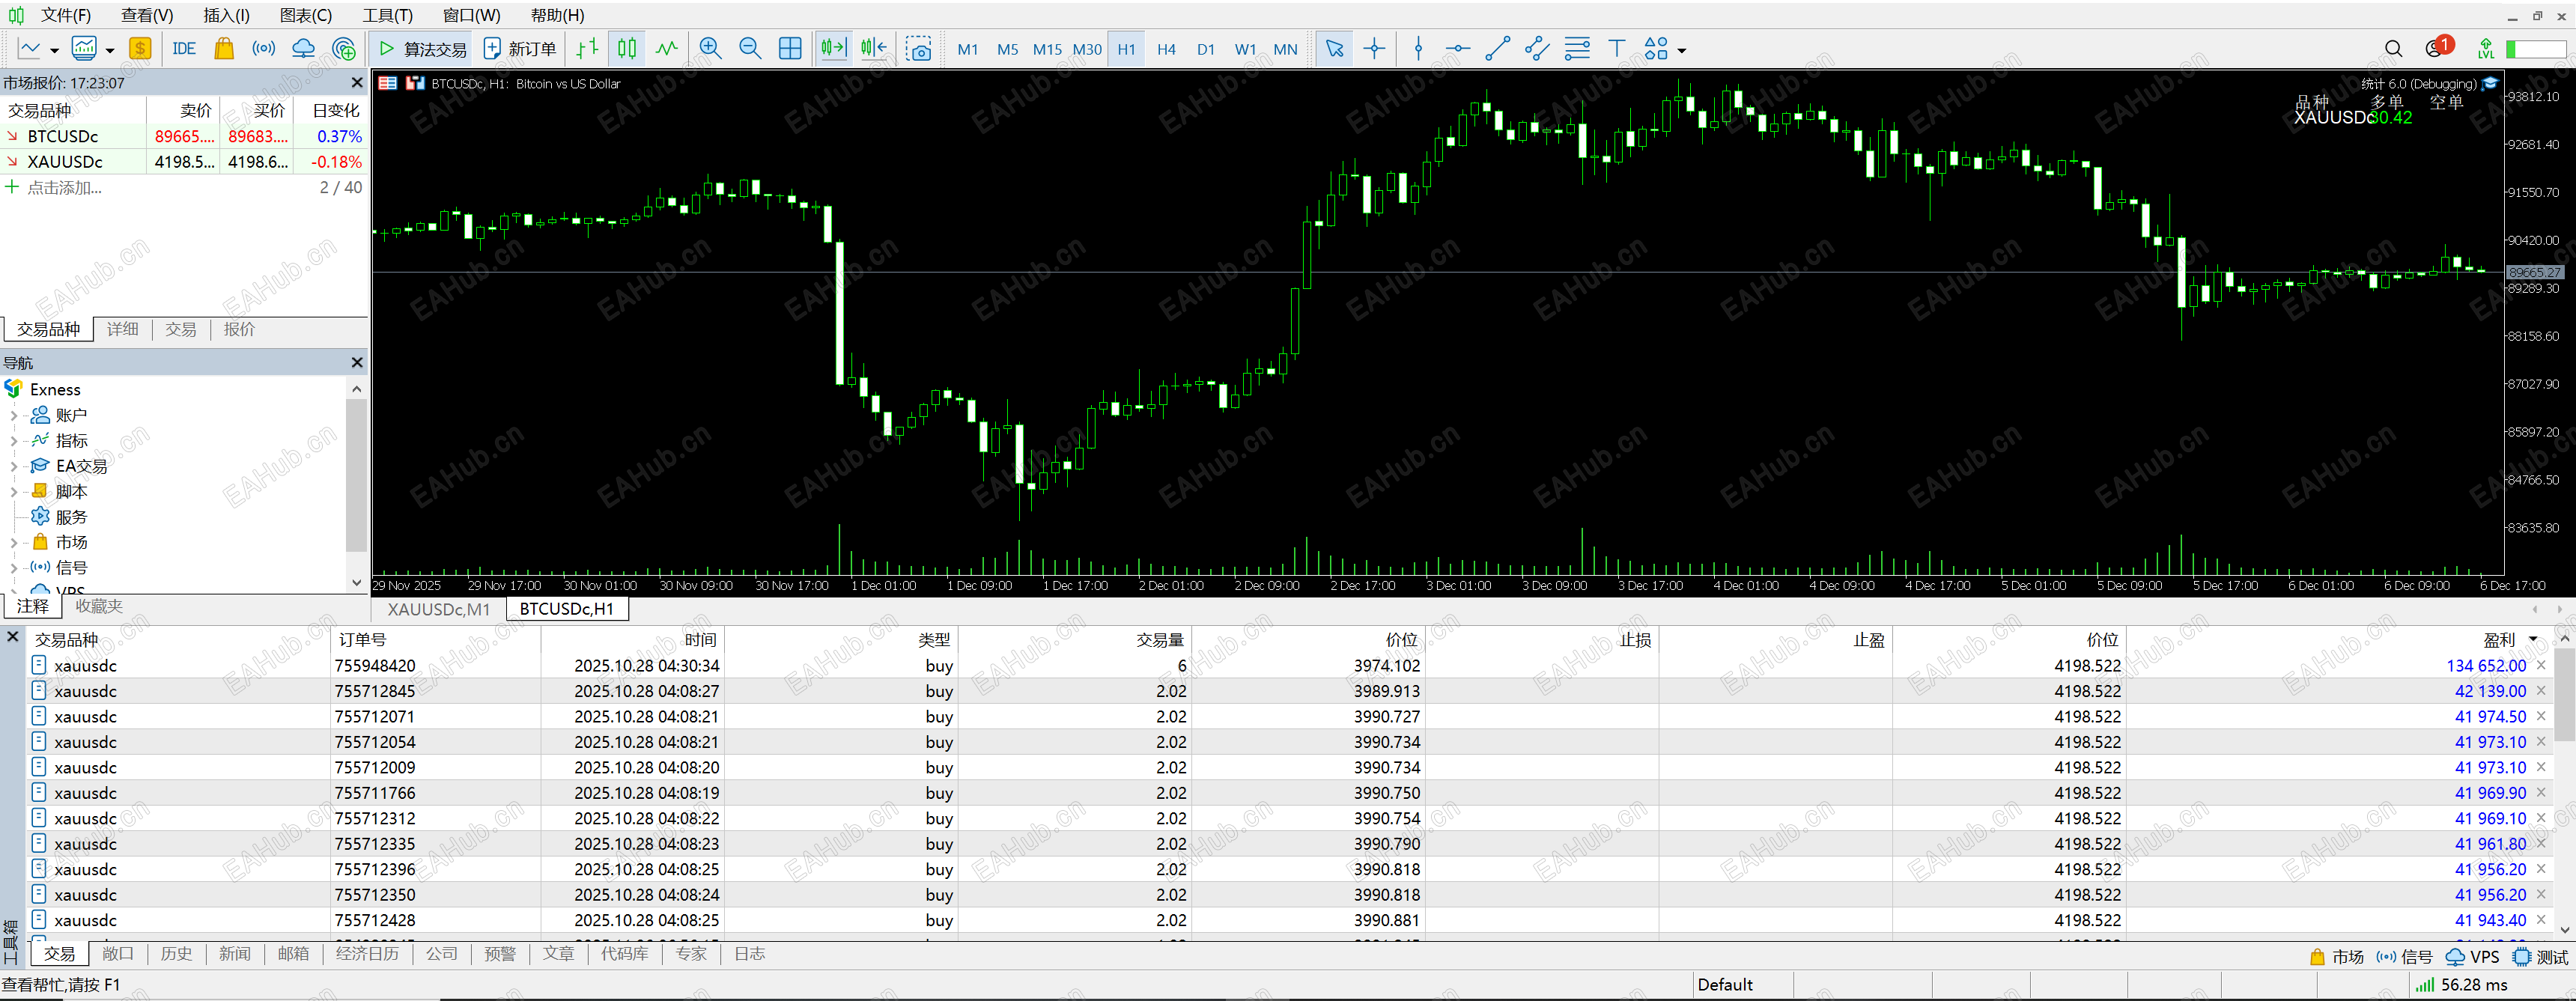The image size is (2576, 1001).
Task: Switch chart to candlestick mode
Action: (x=627, y=49)
